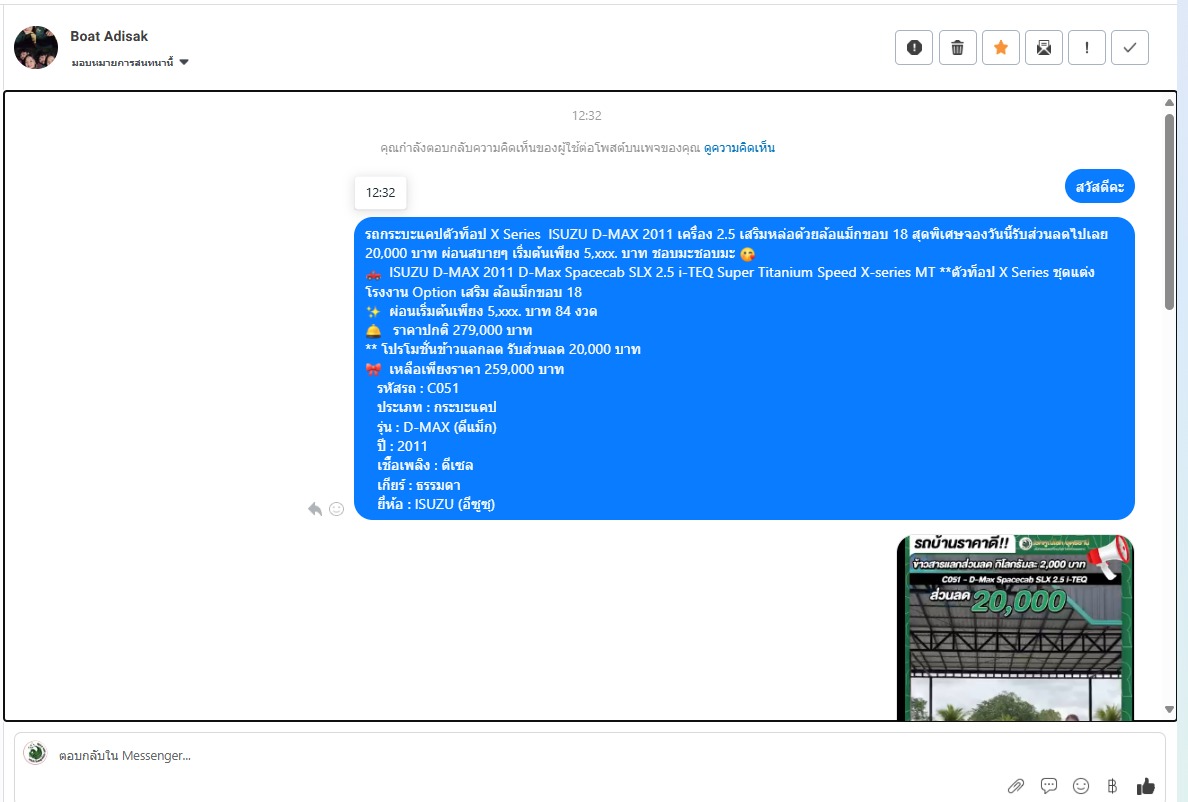The height and width of the screenshot is (802, 1188).
Task: Delete conversation with trash icon
Action: point(958,48)
